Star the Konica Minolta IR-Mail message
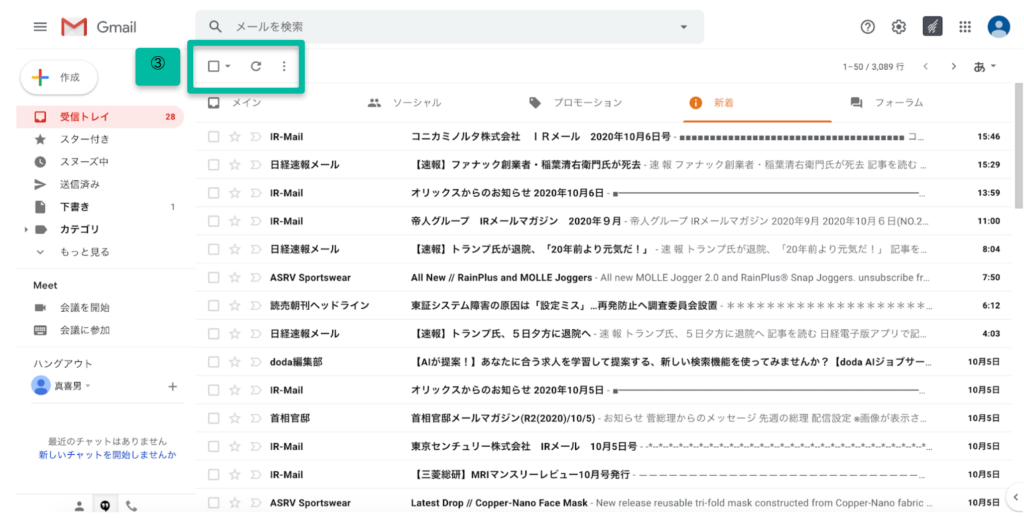The image size is (1024, 518). [x=235, y=136]
